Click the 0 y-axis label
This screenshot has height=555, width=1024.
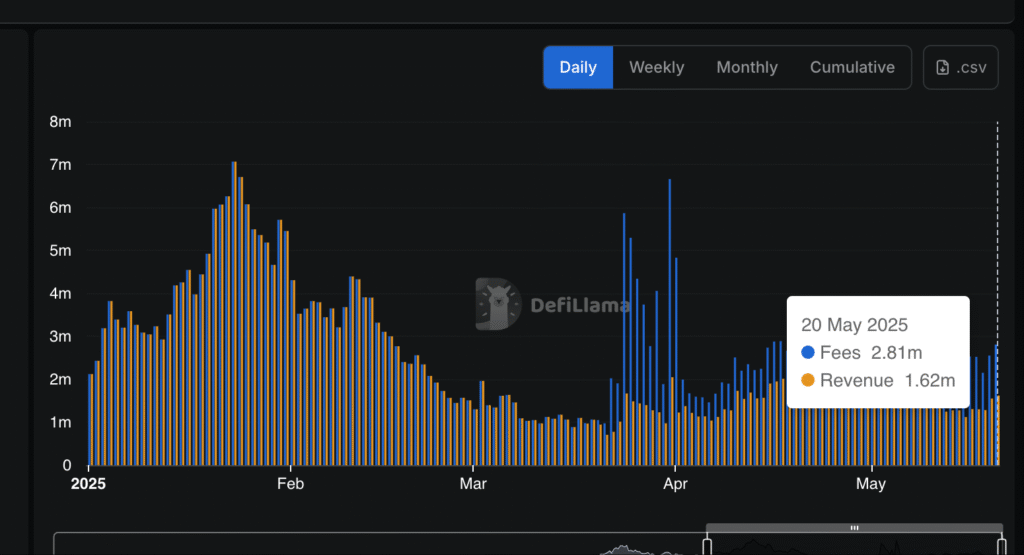[x=67, y=466]
